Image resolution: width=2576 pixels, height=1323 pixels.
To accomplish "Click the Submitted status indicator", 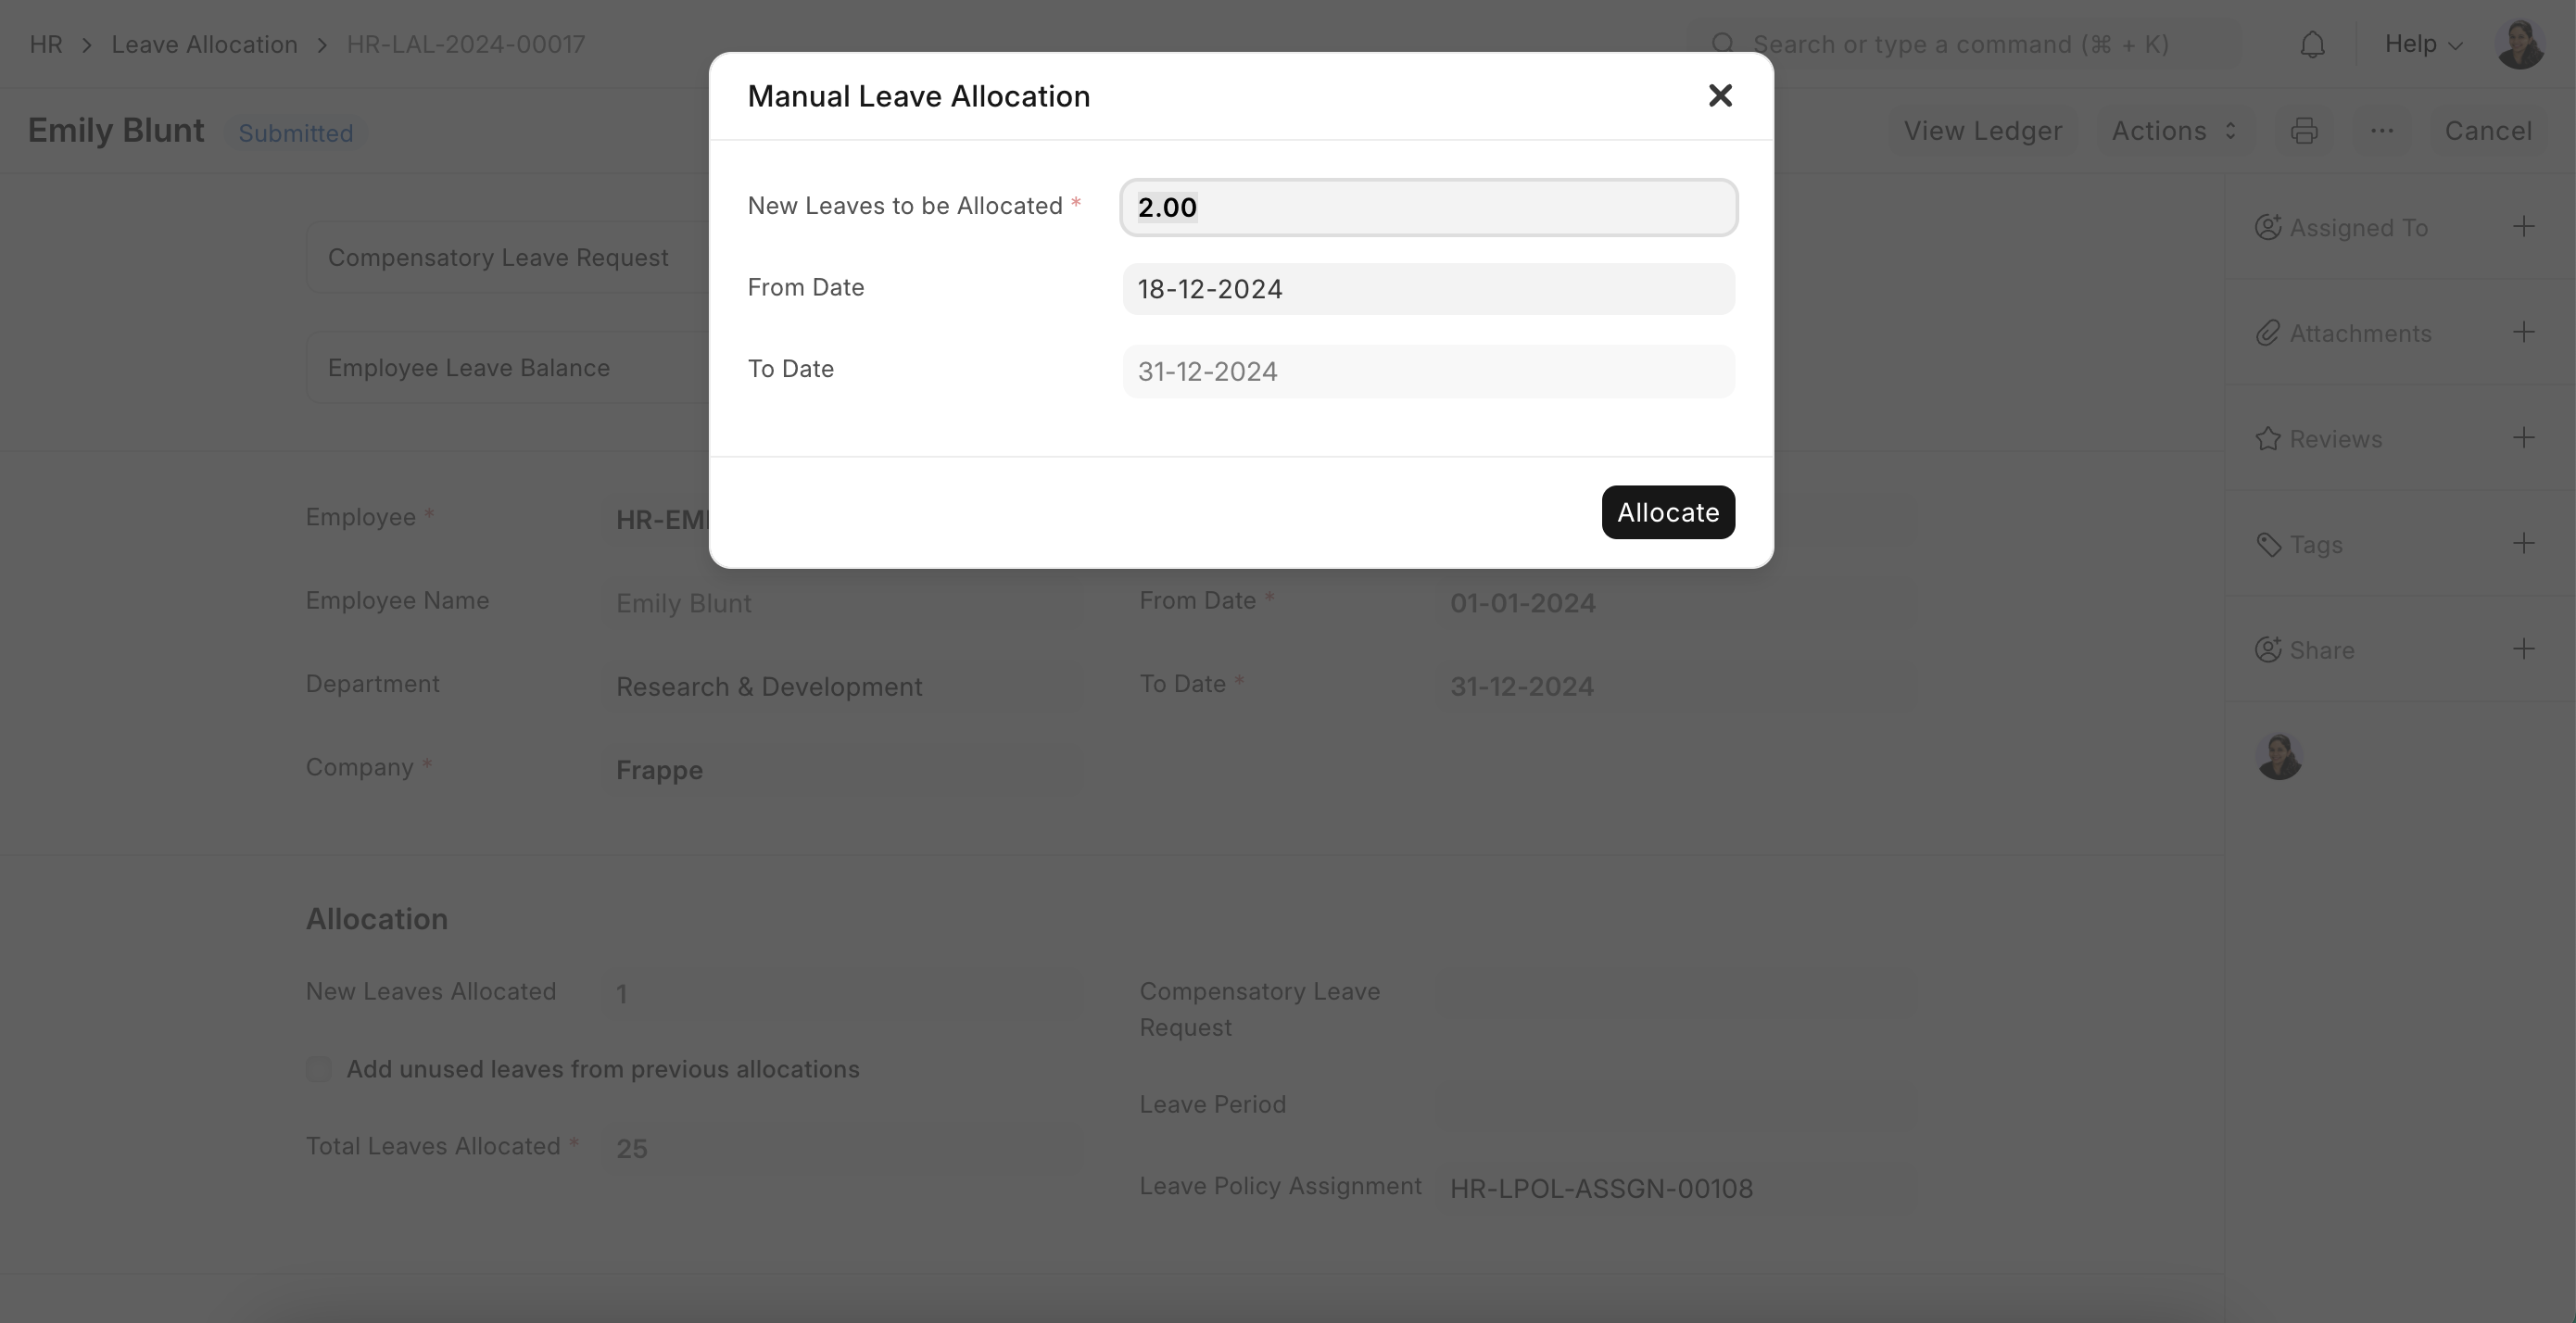I will (296, 133).
